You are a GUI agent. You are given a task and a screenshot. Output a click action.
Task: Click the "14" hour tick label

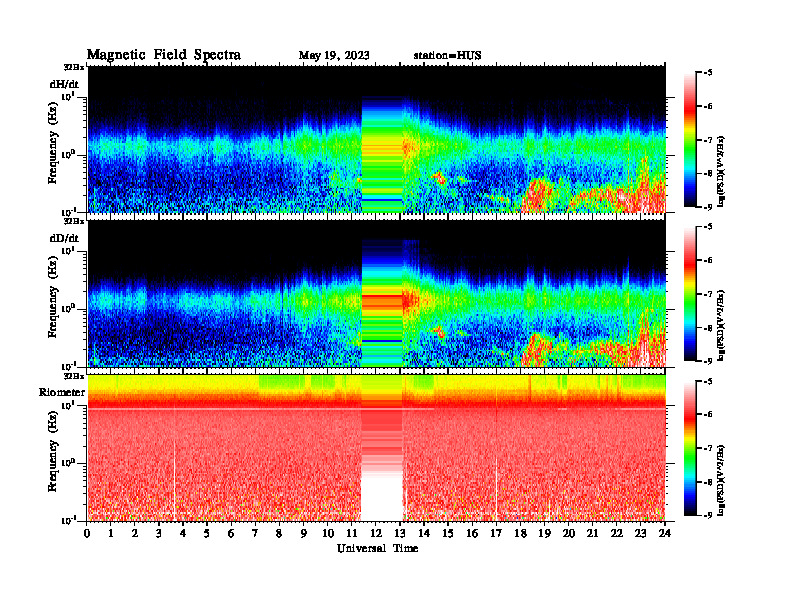(424, 534)
